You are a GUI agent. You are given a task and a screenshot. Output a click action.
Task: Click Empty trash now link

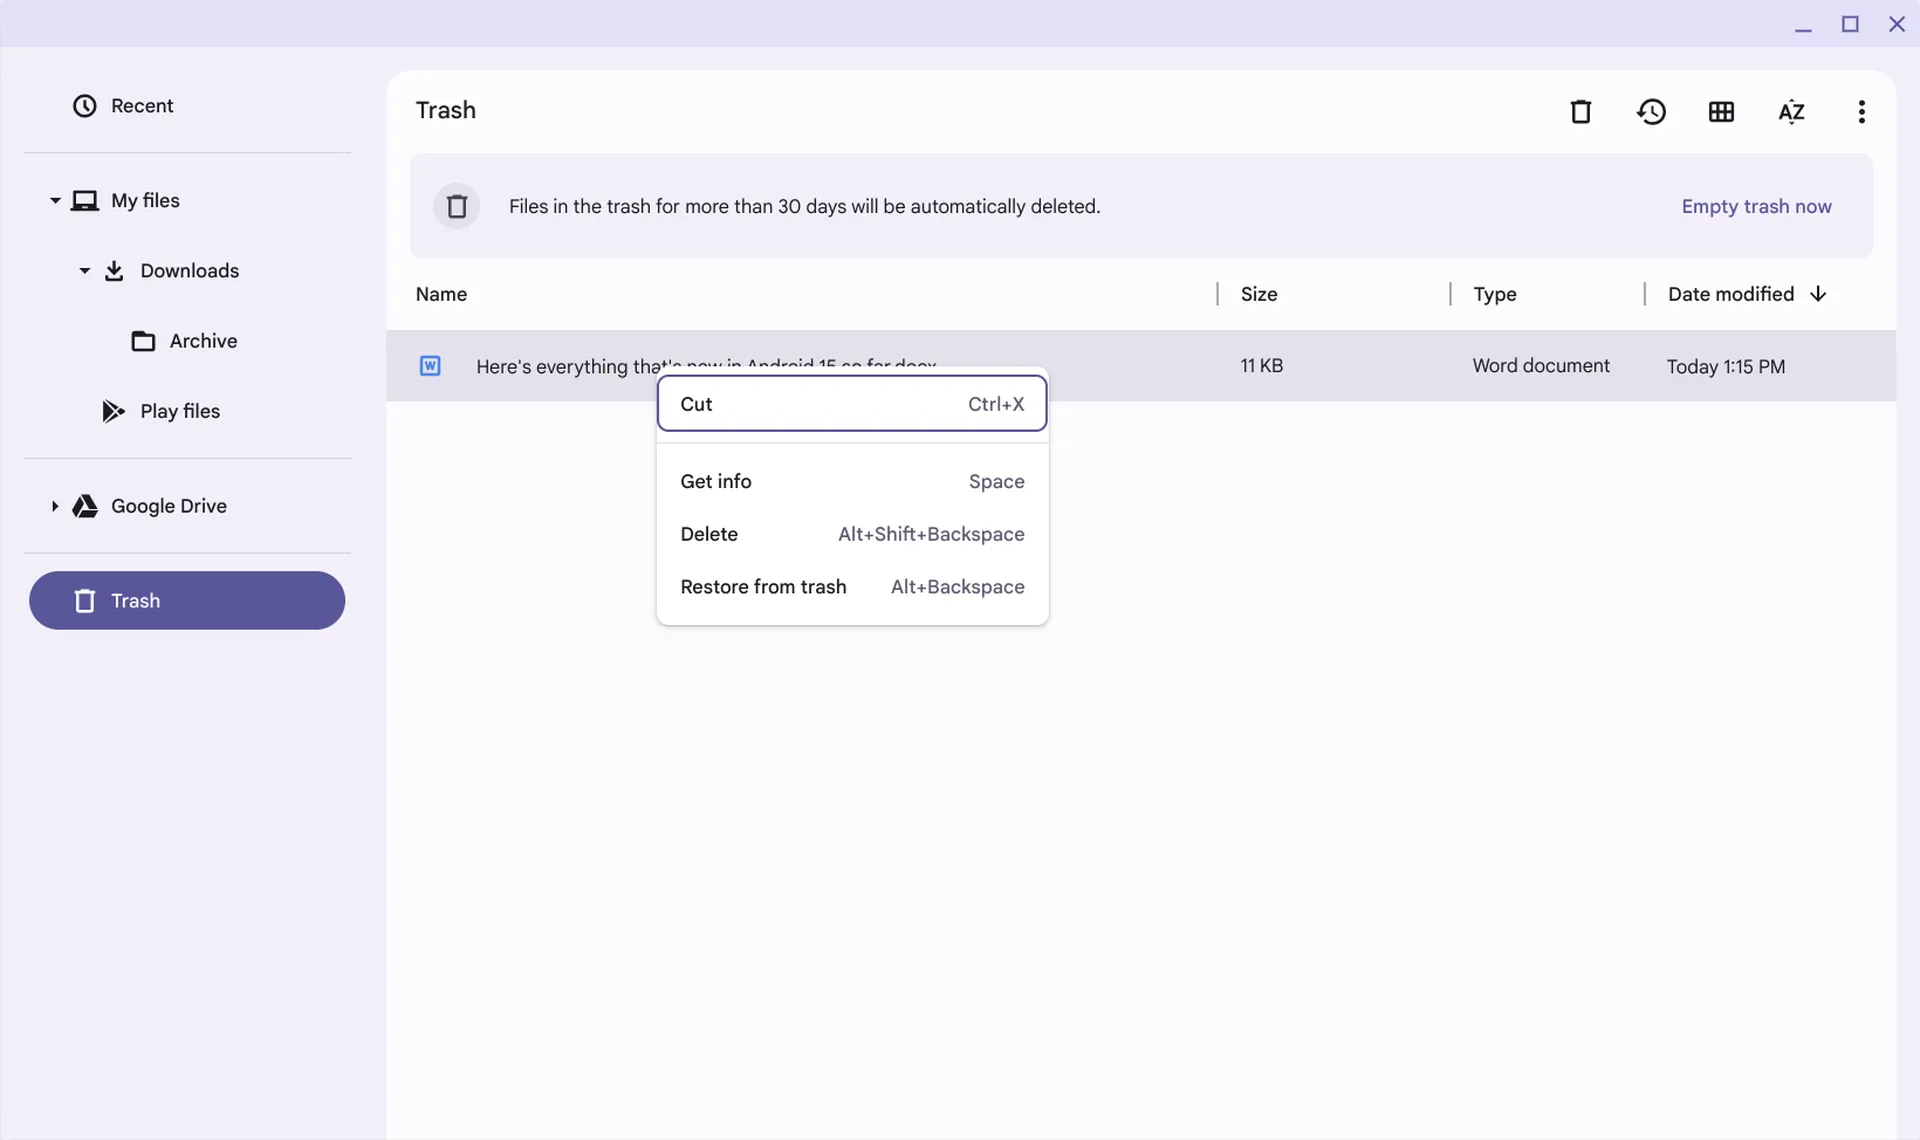click(1756, 206)
